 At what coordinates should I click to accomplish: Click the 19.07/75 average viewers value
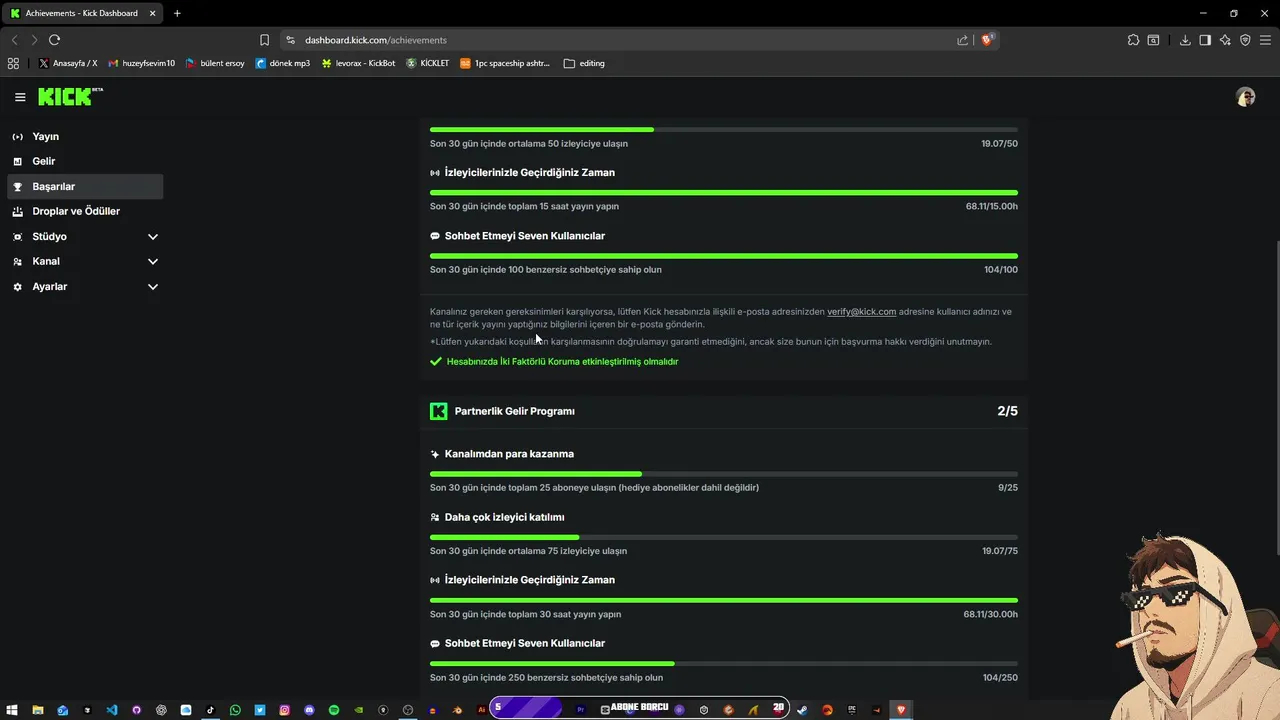[x=1000, y=551]
